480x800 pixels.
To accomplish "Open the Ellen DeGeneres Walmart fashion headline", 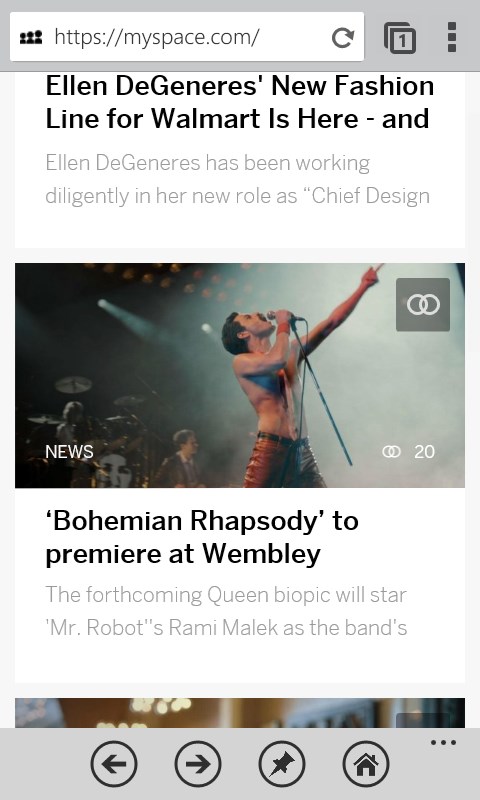I will click(x=239, y=102).
